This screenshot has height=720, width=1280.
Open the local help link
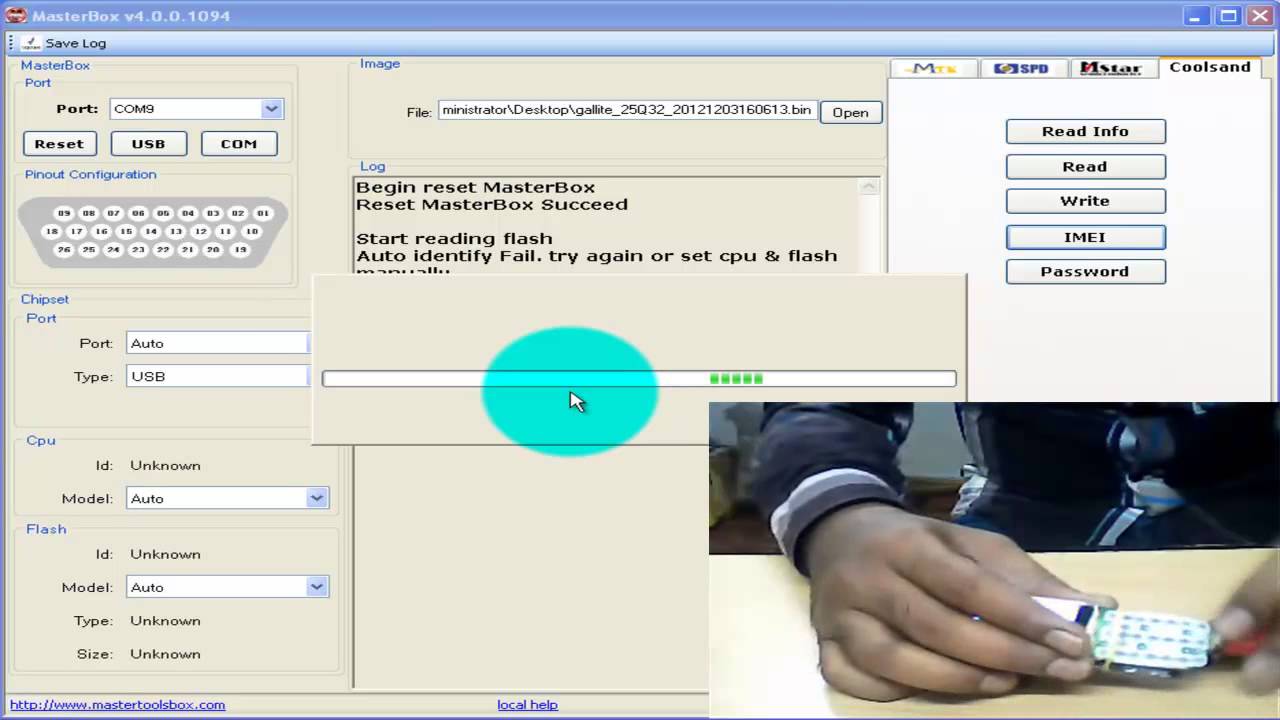527,705
